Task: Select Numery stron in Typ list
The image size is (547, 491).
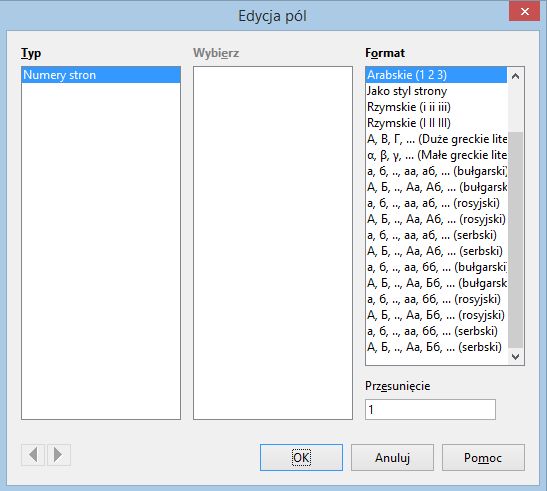Action: click(101, 75)
